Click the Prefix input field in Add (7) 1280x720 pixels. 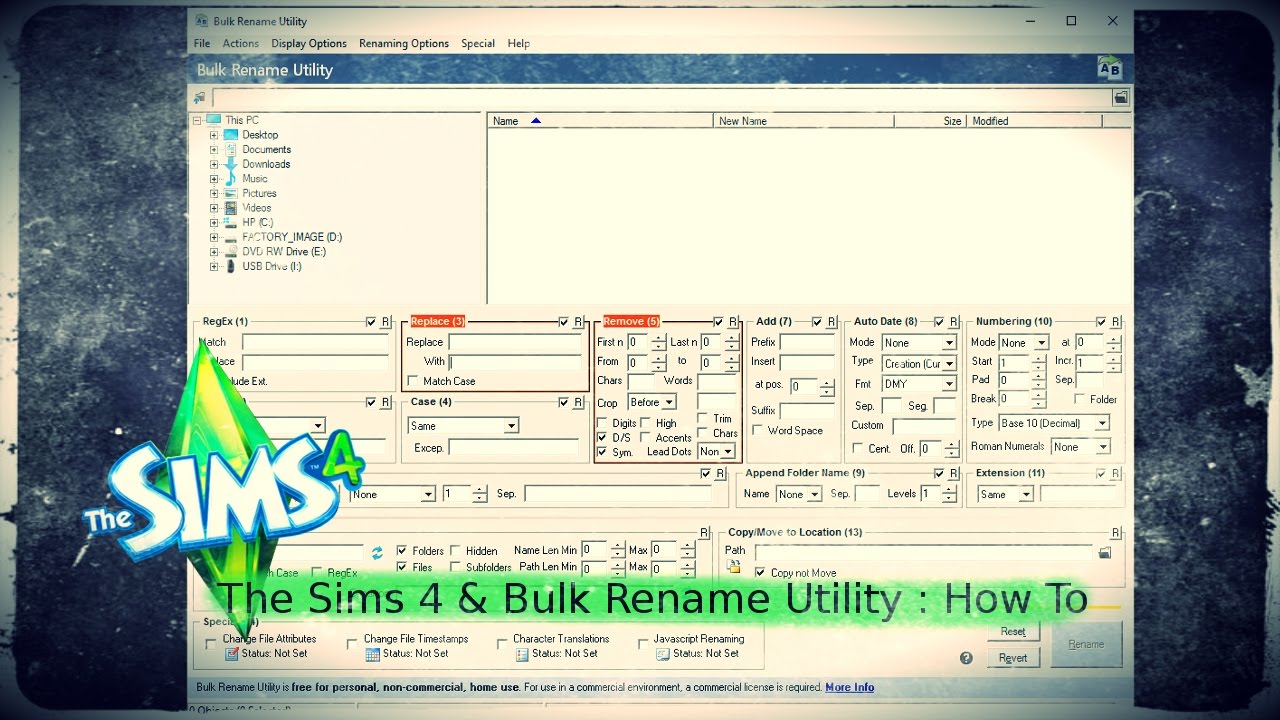click(807, 342)
